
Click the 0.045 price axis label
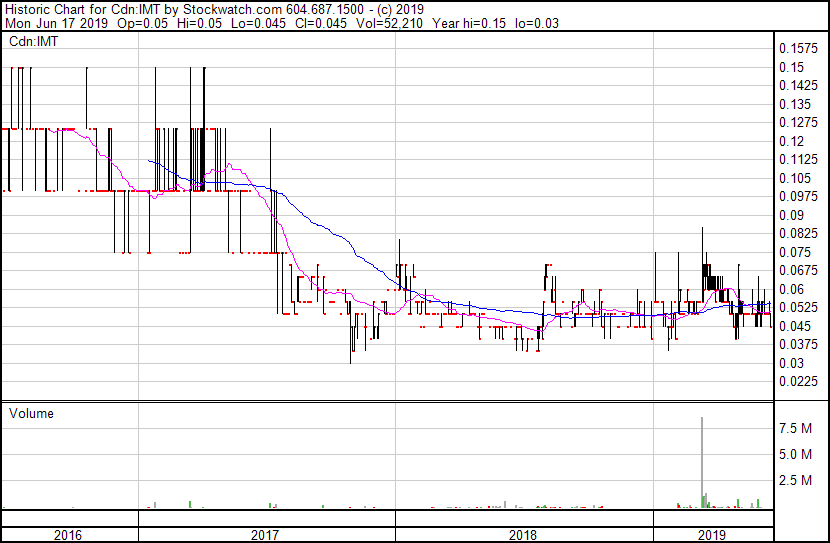point(795,326)
